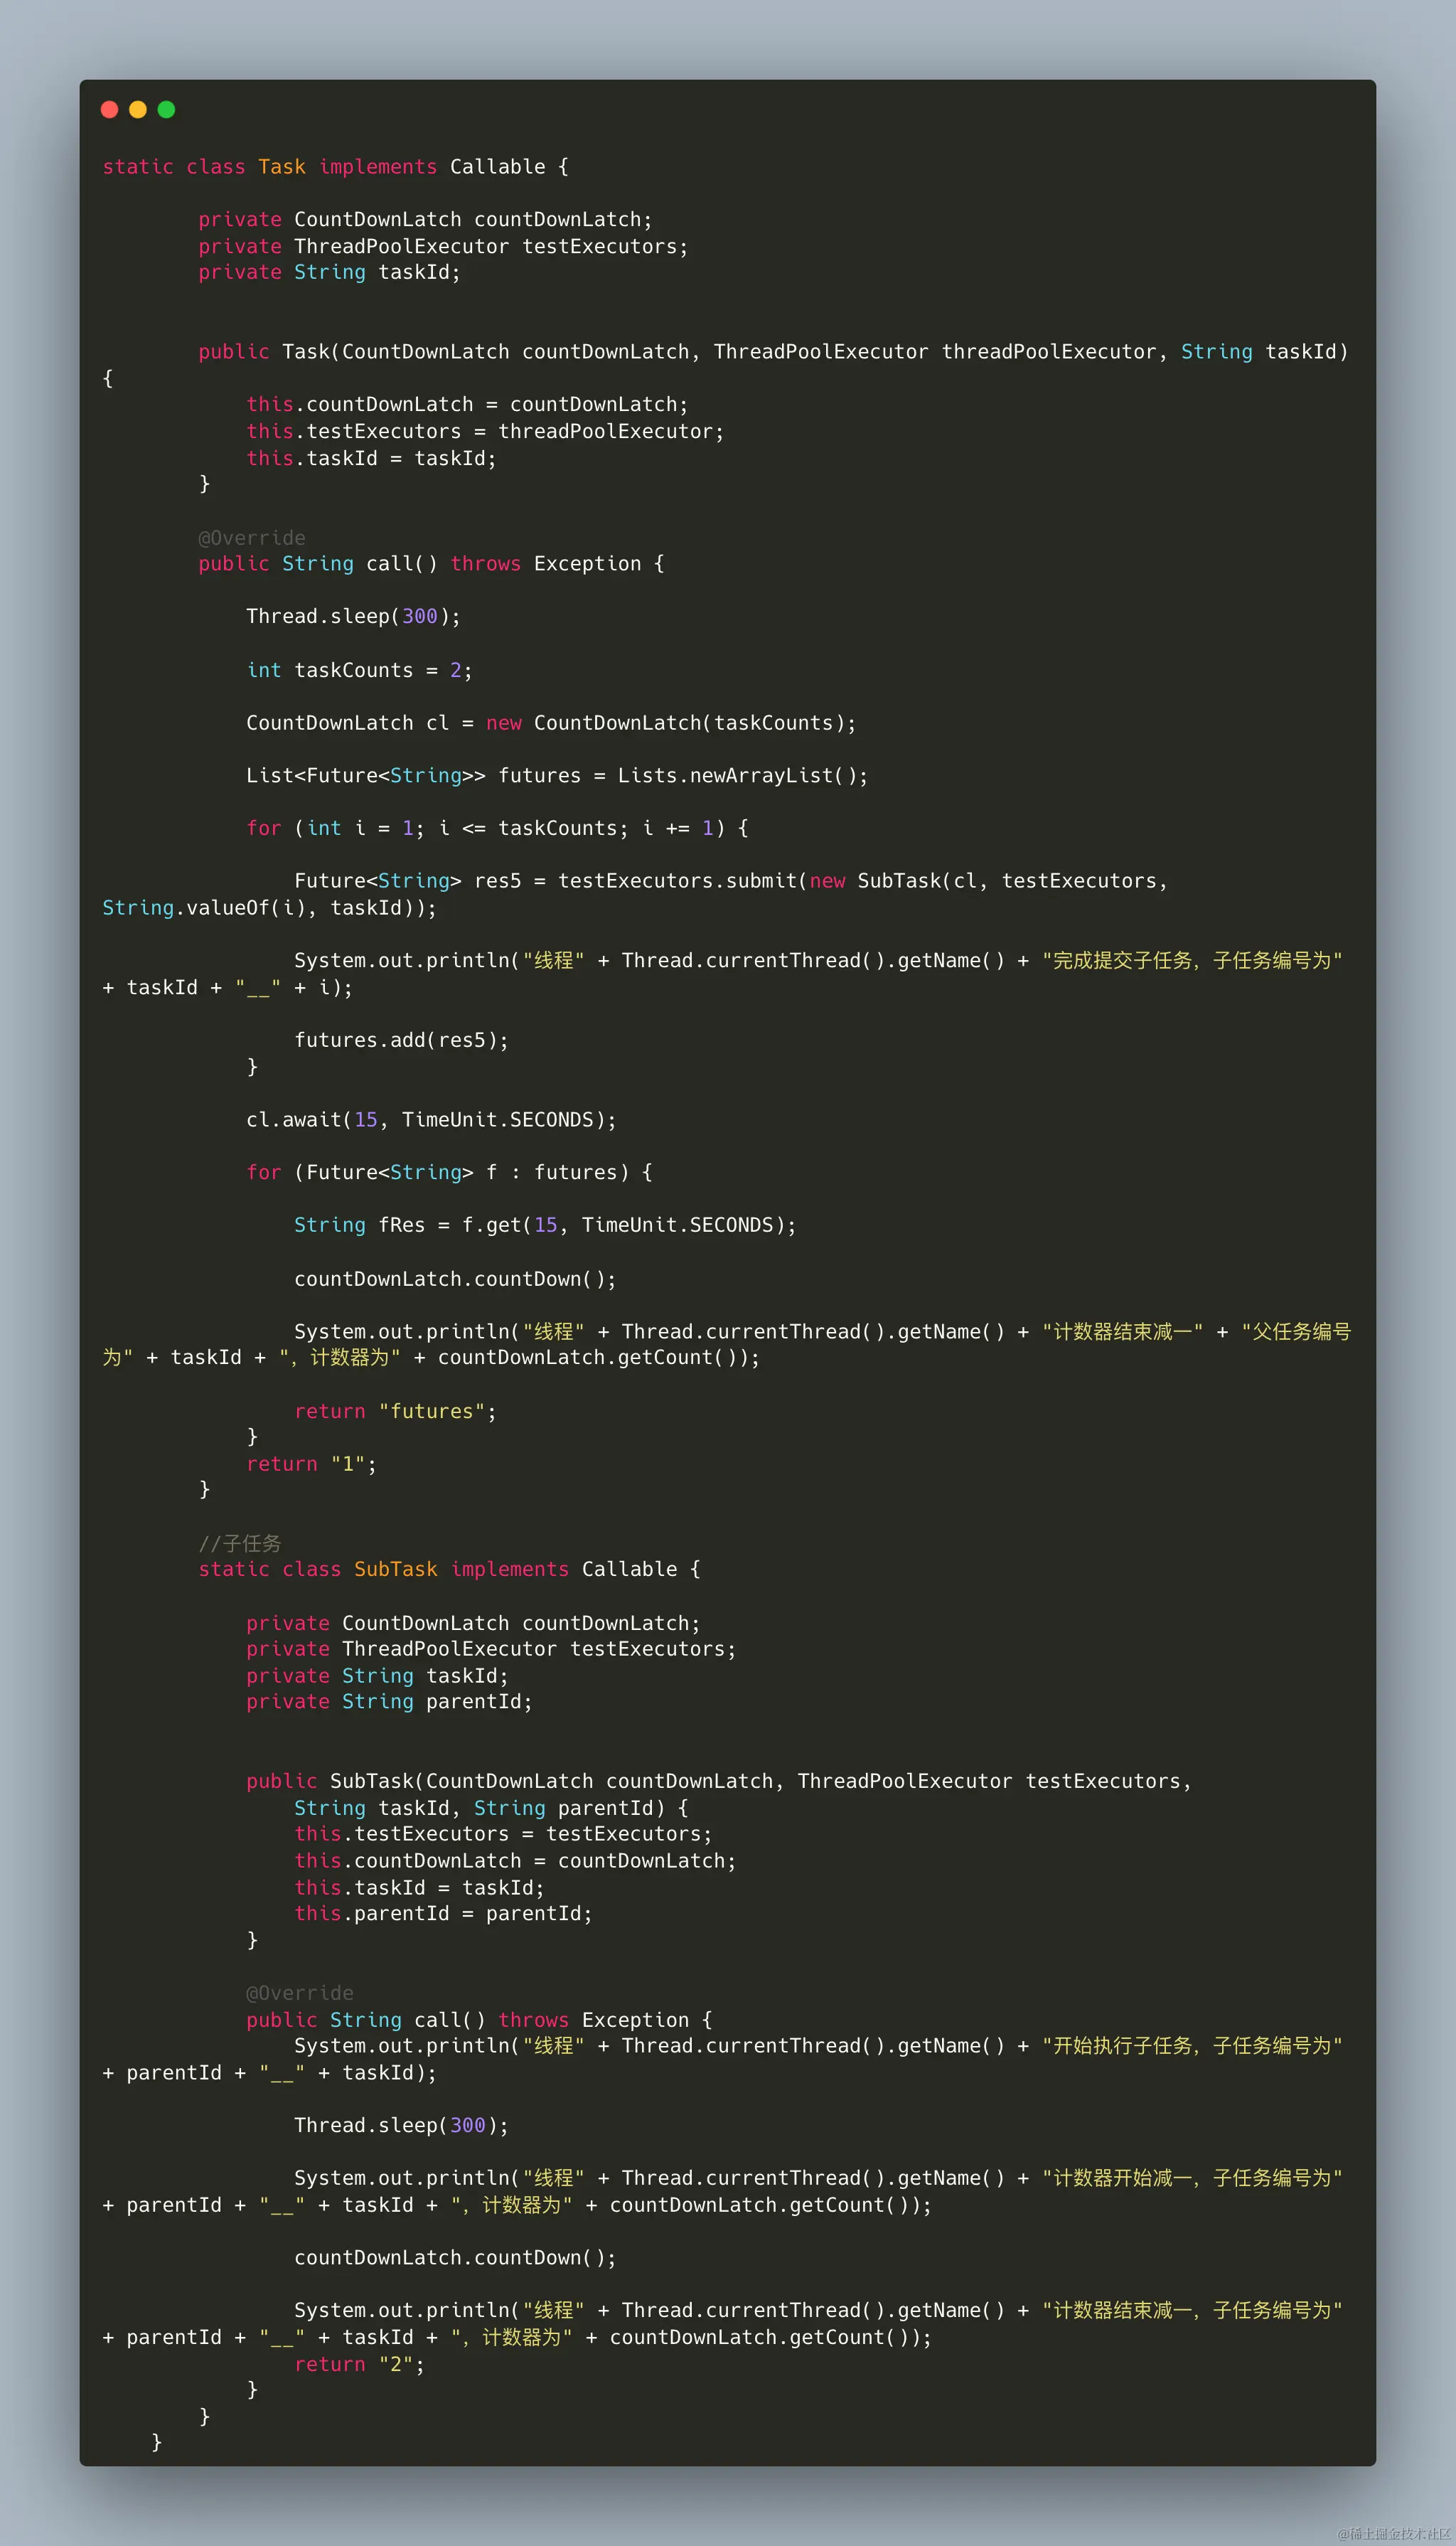This screenshot has height=2546, width=1456.
Task: Click the return "1"; statement
Action: tap(311, 1464)
